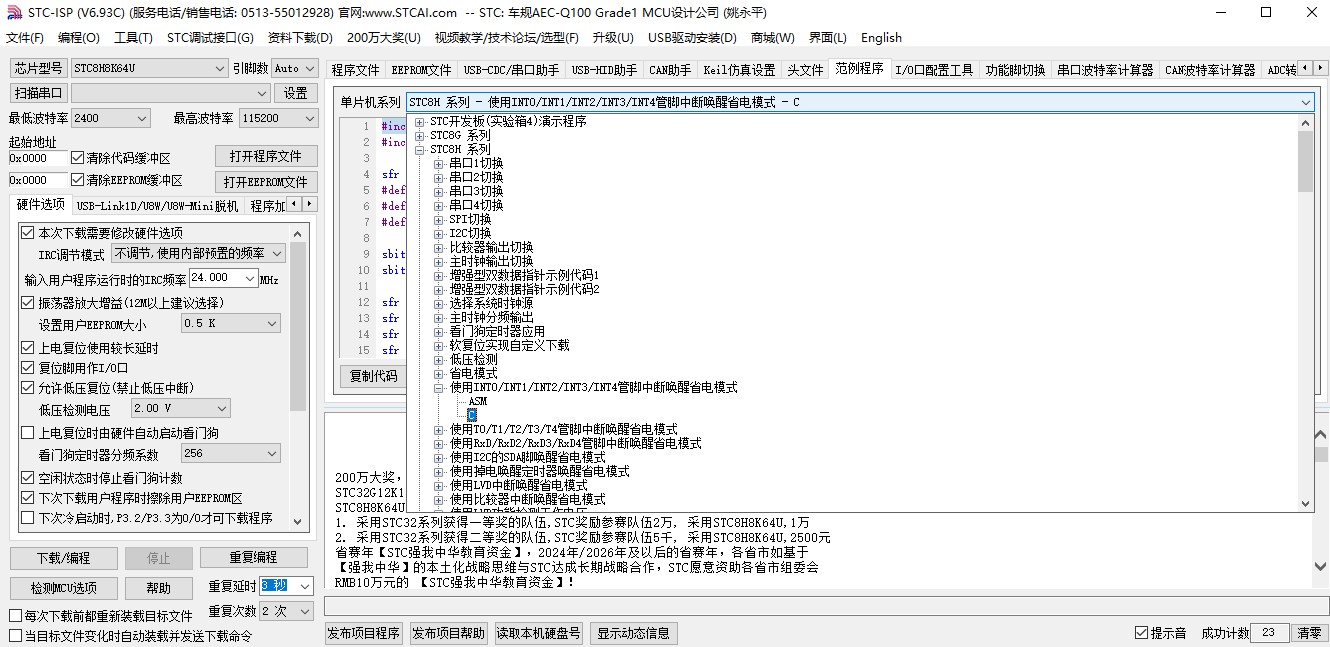Toggle 空闲状态时停止看门狗计数
Screen dimensions: 1330x647
[x=28, y=478]
